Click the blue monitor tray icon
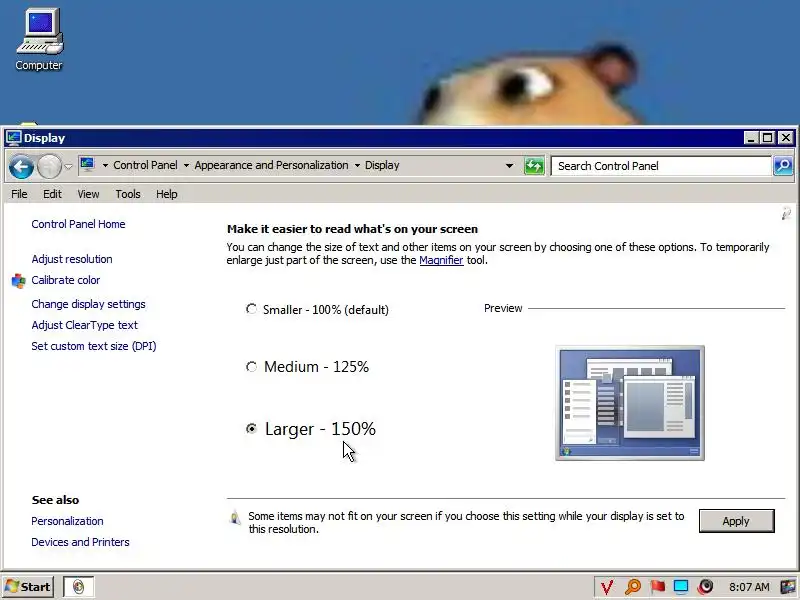Screen dimensions: 800x600 [x=681, y=587]
